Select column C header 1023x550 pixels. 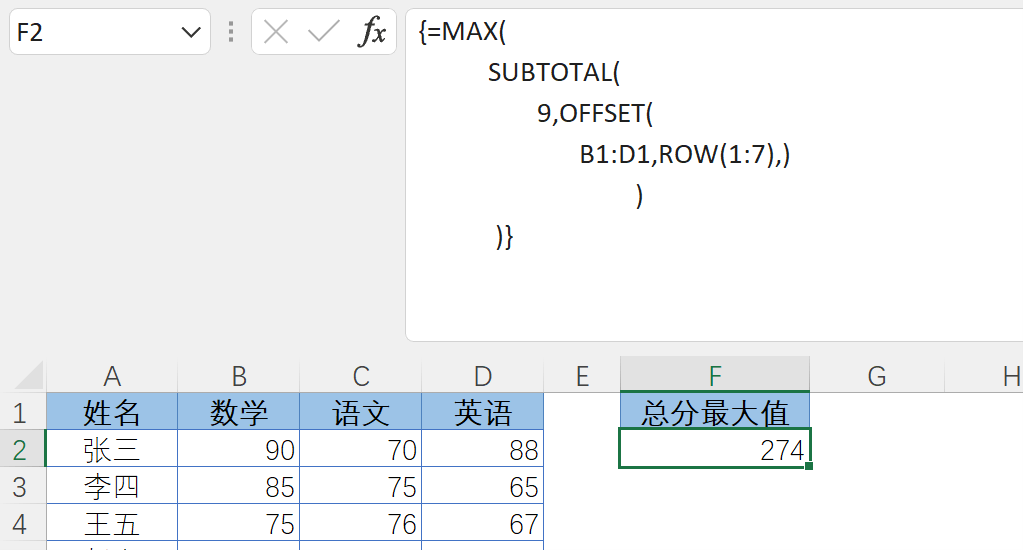tap(361, 376)
